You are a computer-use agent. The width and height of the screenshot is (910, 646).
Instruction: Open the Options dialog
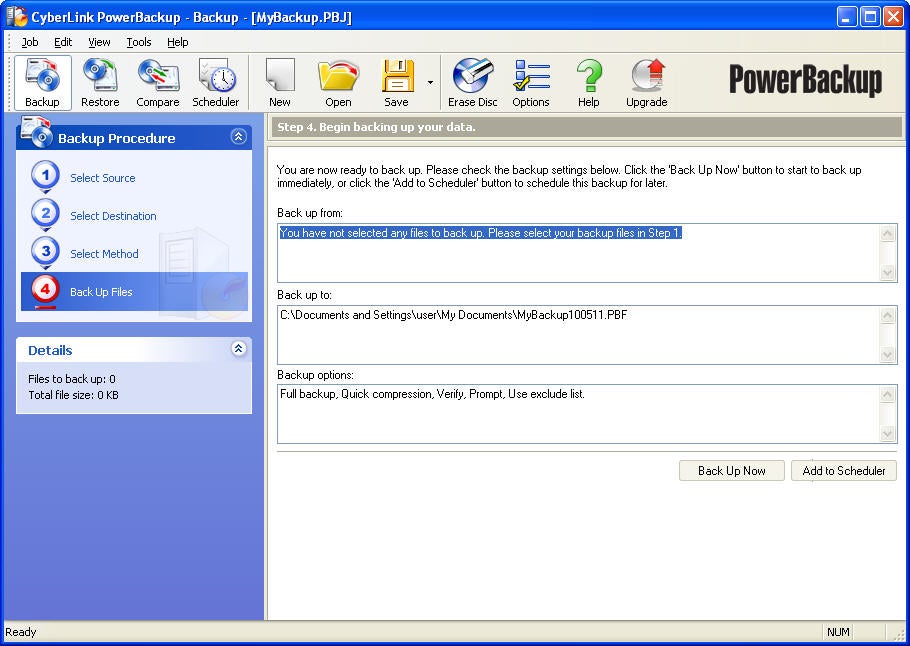pos(530,82)
